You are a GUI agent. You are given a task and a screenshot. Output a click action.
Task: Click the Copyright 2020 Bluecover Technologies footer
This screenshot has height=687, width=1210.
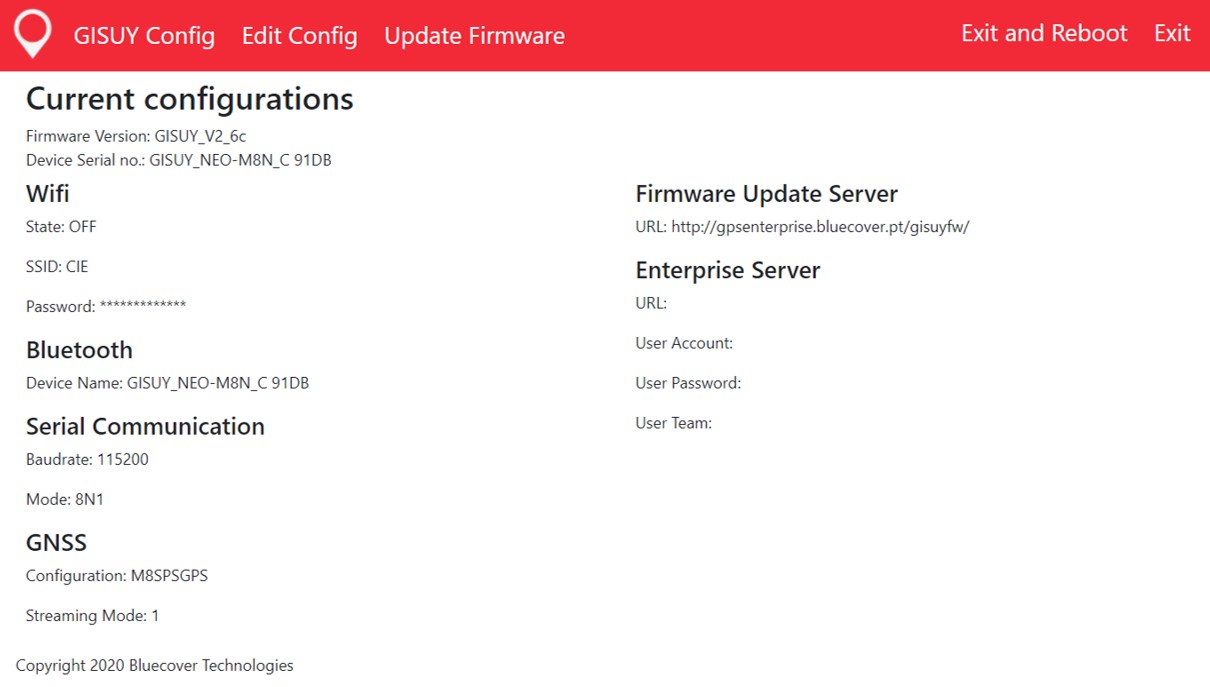pyautogui.click(x=156, y=665)
